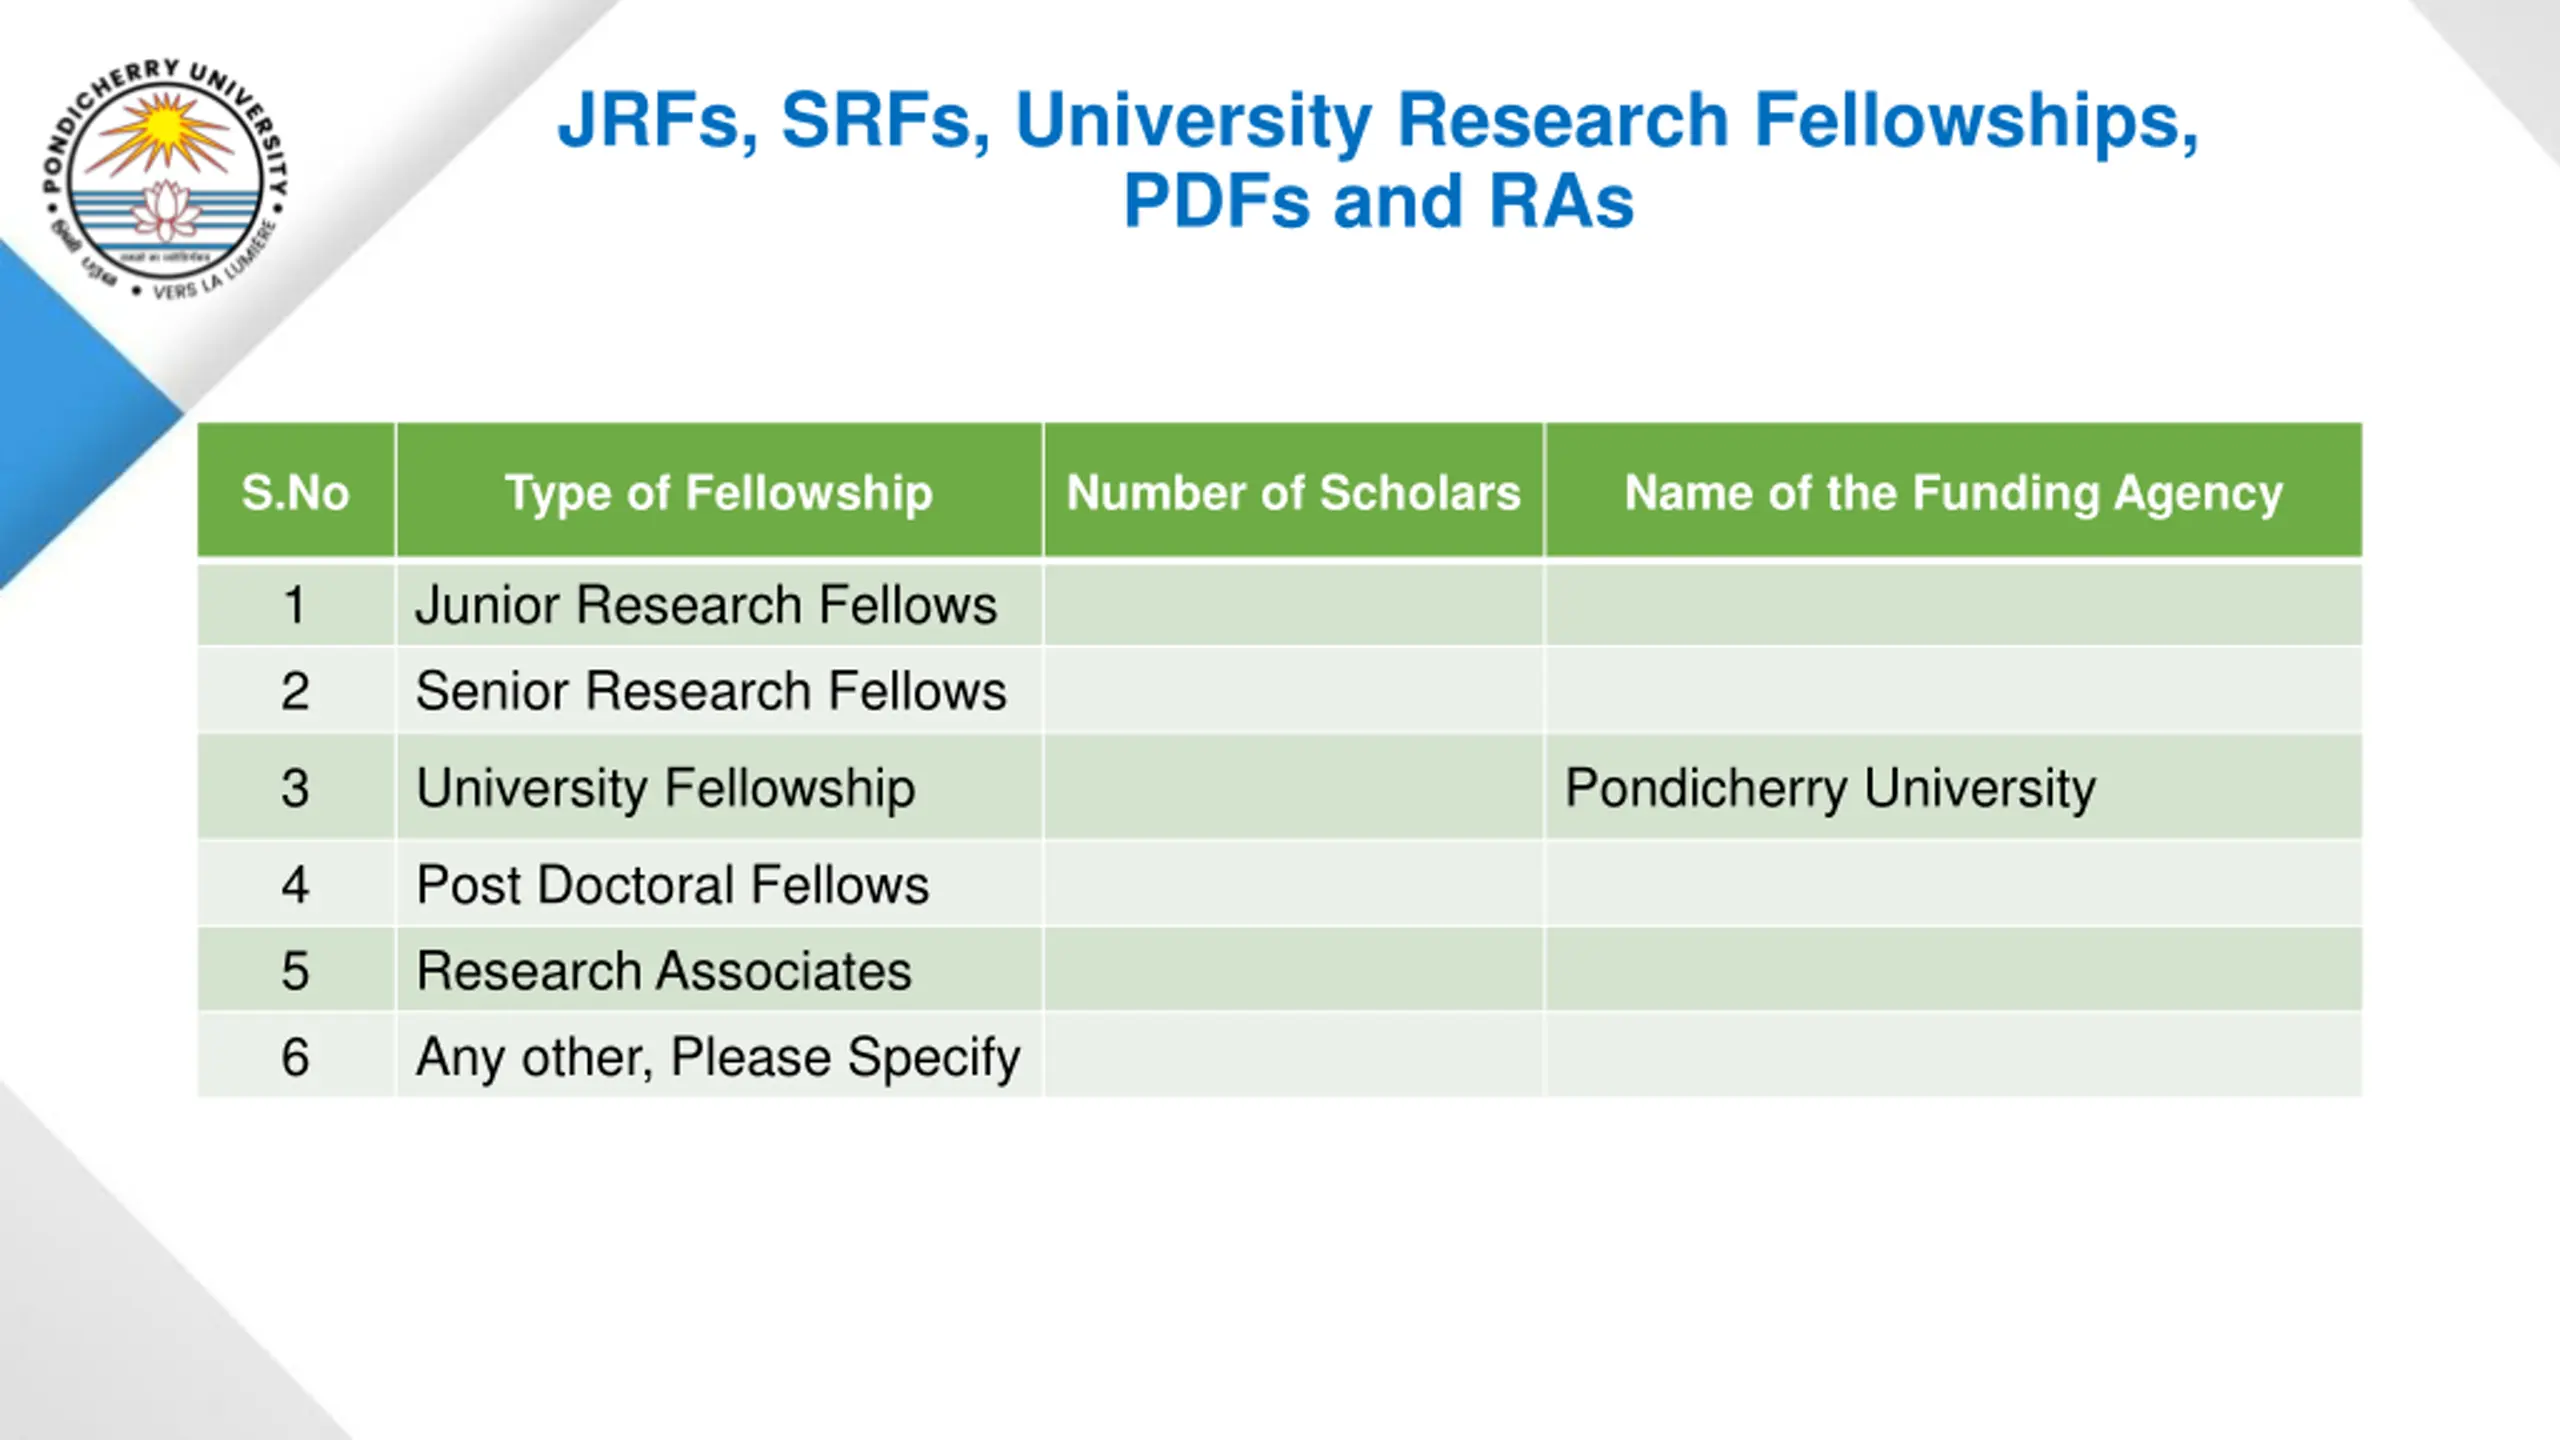This screenshot has height=1440, width=2560.
Task: Click the empty scholars cell for University Fellowship
Action: click(x=1294, y=787)
